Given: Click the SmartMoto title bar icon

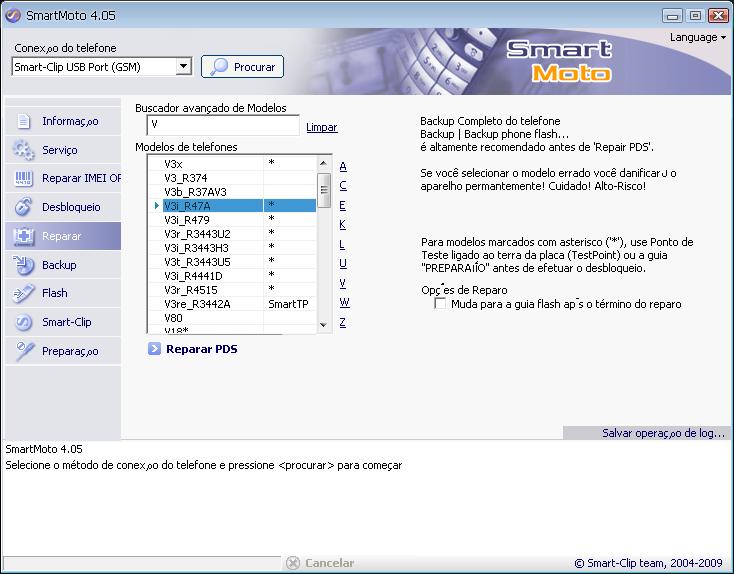Looking at the screenshot, I should point(13,15).
